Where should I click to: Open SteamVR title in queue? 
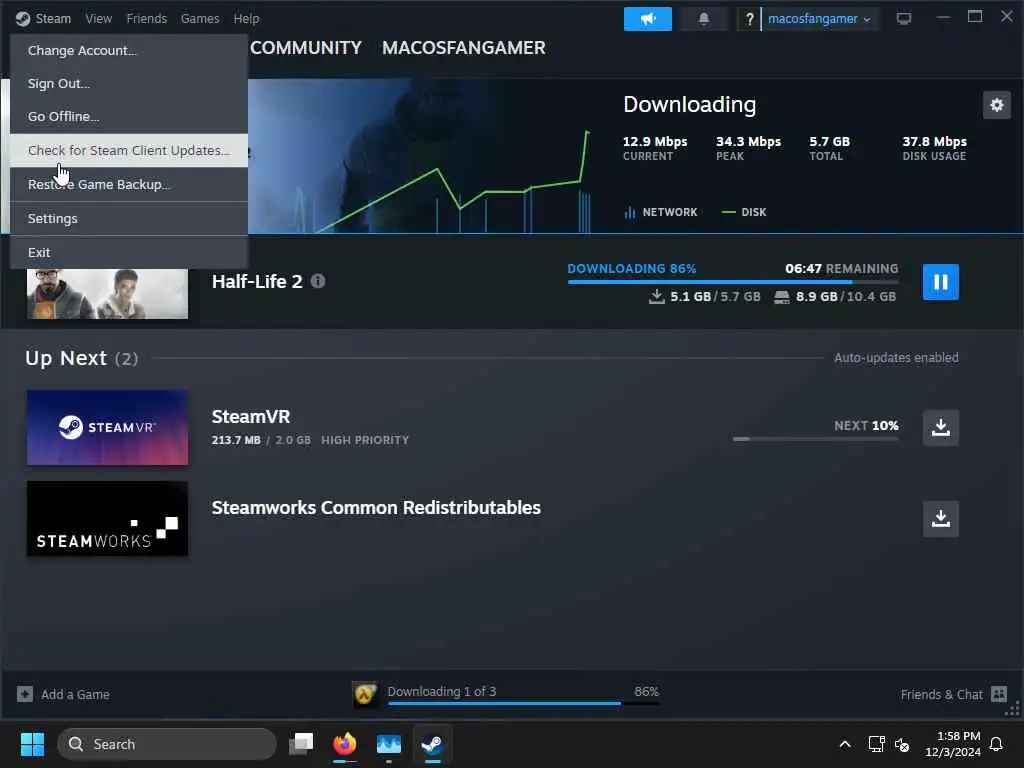(x=251, y=417)
